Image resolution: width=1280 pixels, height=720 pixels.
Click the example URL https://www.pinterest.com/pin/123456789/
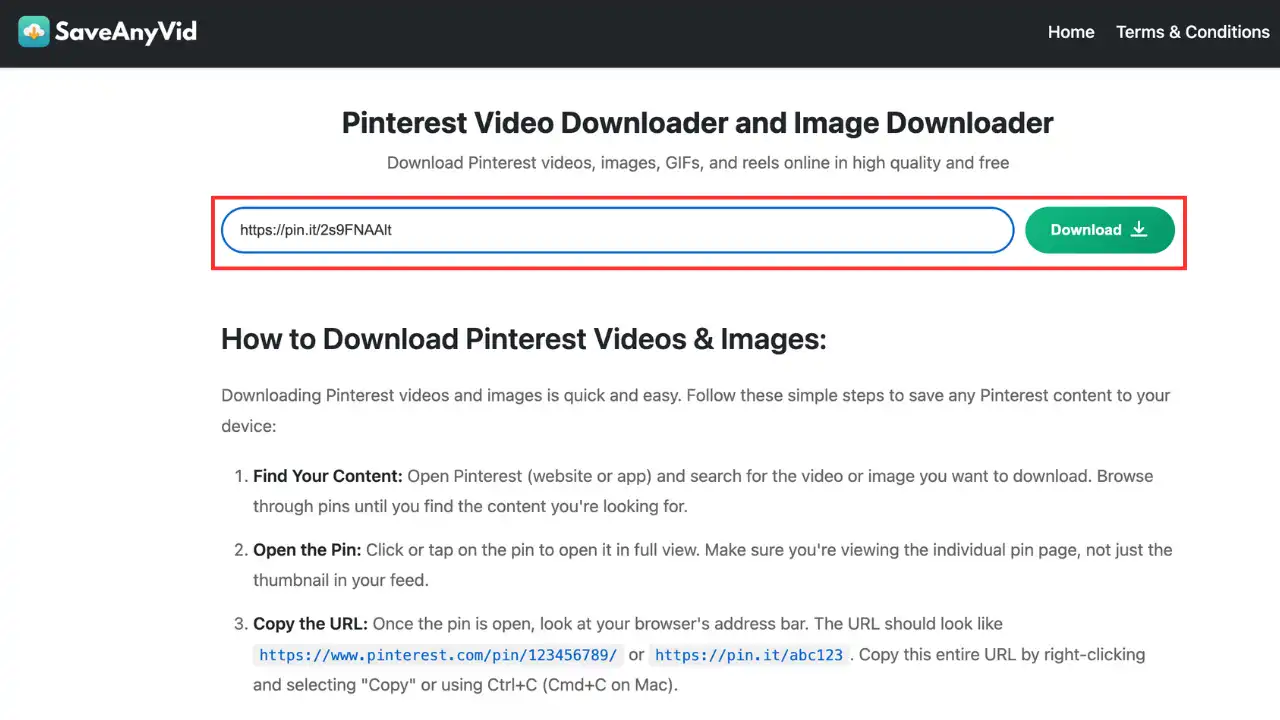(438, 655)
